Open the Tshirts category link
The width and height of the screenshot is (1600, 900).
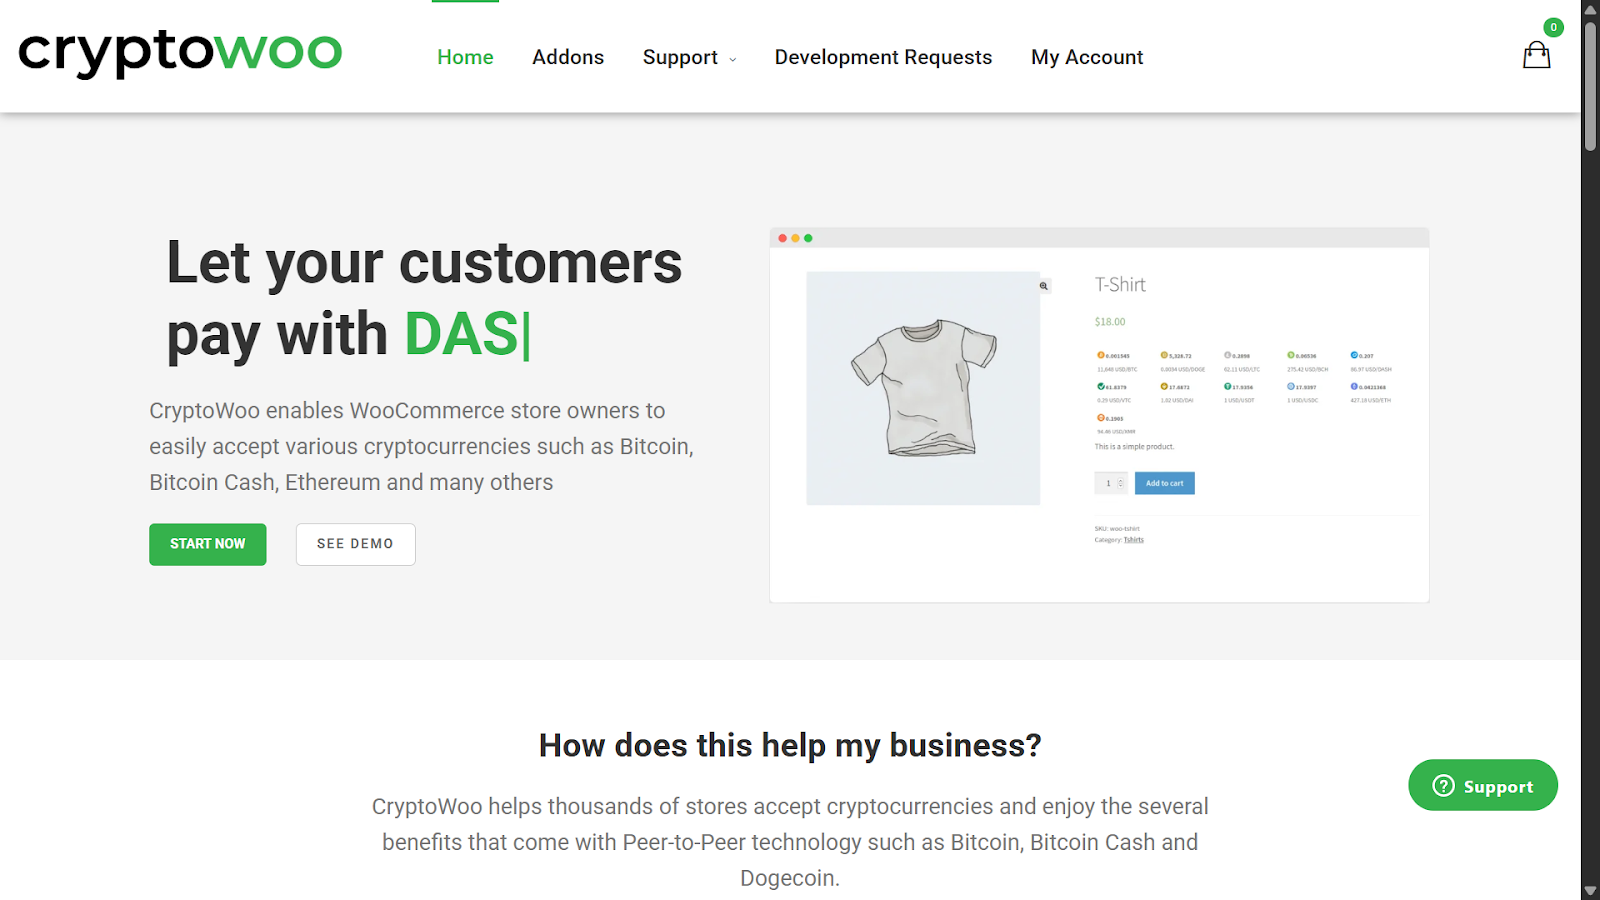(x=1133, y=538)
